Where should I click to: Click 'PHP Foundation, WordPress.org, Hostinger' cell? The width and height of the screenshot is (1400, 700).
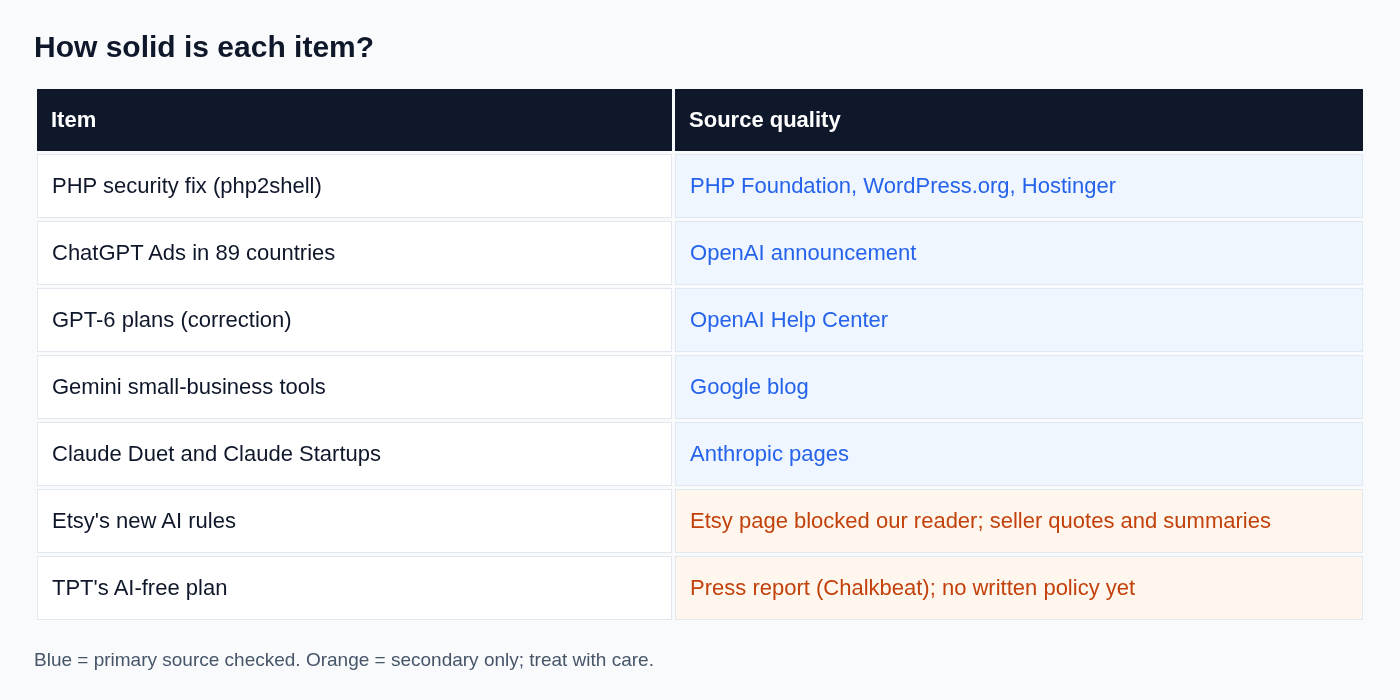tap(1019, 186)
